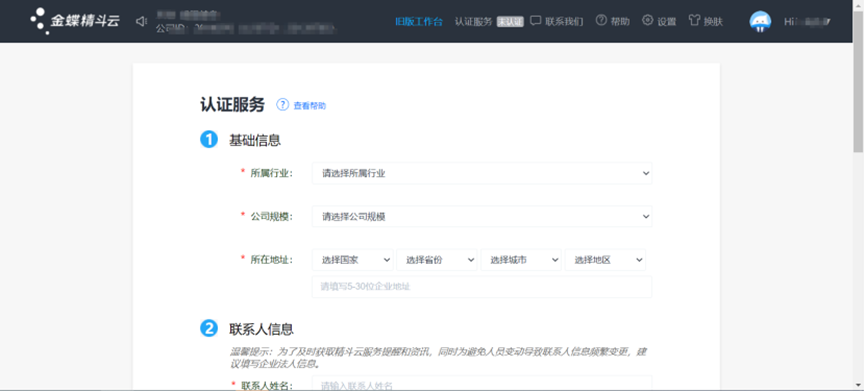The width and height of the screenshot is (865, 391).
Task: Click the scrollbar down arrow
Action: (x=858, y=386)
